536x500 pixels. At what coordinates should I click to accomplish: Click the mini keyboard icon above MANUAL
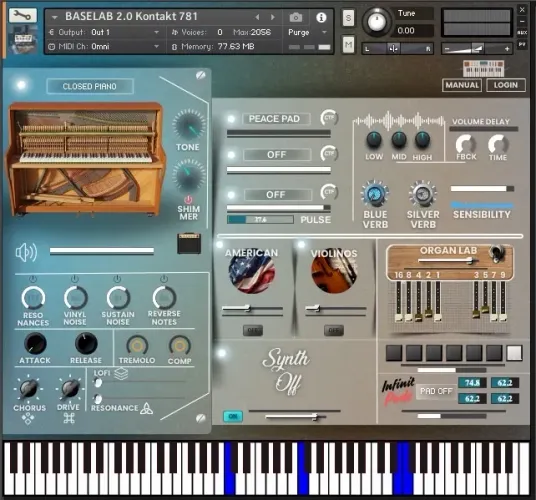click(x=483, y=68)
